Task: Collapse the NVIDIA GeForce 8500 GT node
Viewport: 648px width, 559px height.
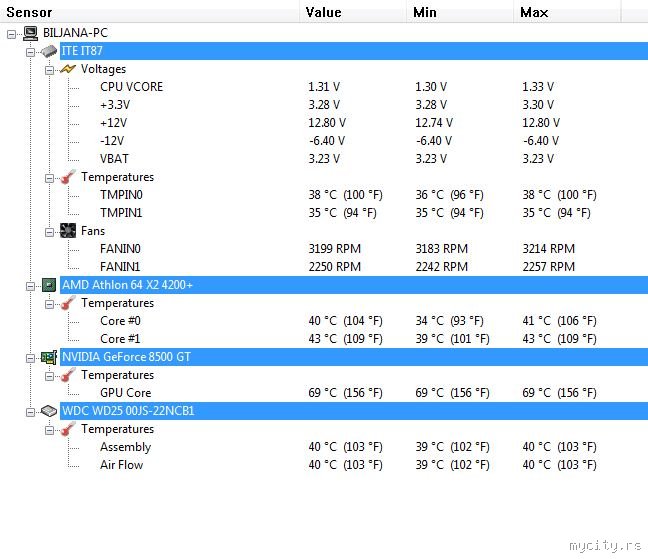Action: coord(30,358)
